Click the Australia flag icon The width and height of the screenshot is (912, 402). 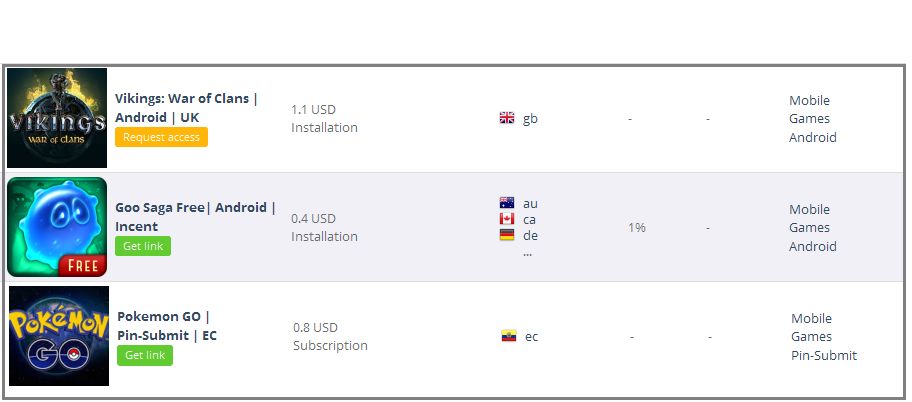click(507, 203)
